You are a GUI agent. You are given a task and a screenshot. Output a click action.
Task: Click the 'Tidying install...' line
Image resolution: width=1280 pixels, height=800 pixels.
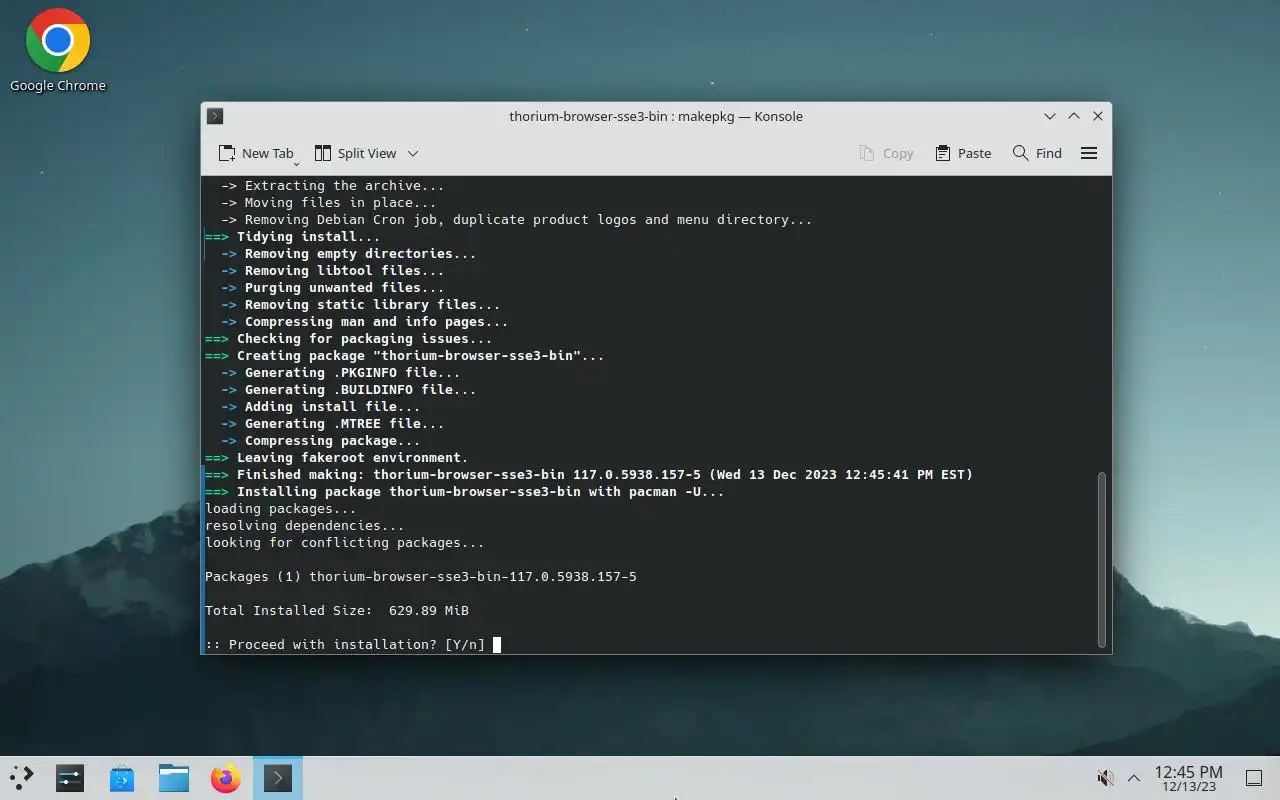pyautogui.click(x=293, y=236)
